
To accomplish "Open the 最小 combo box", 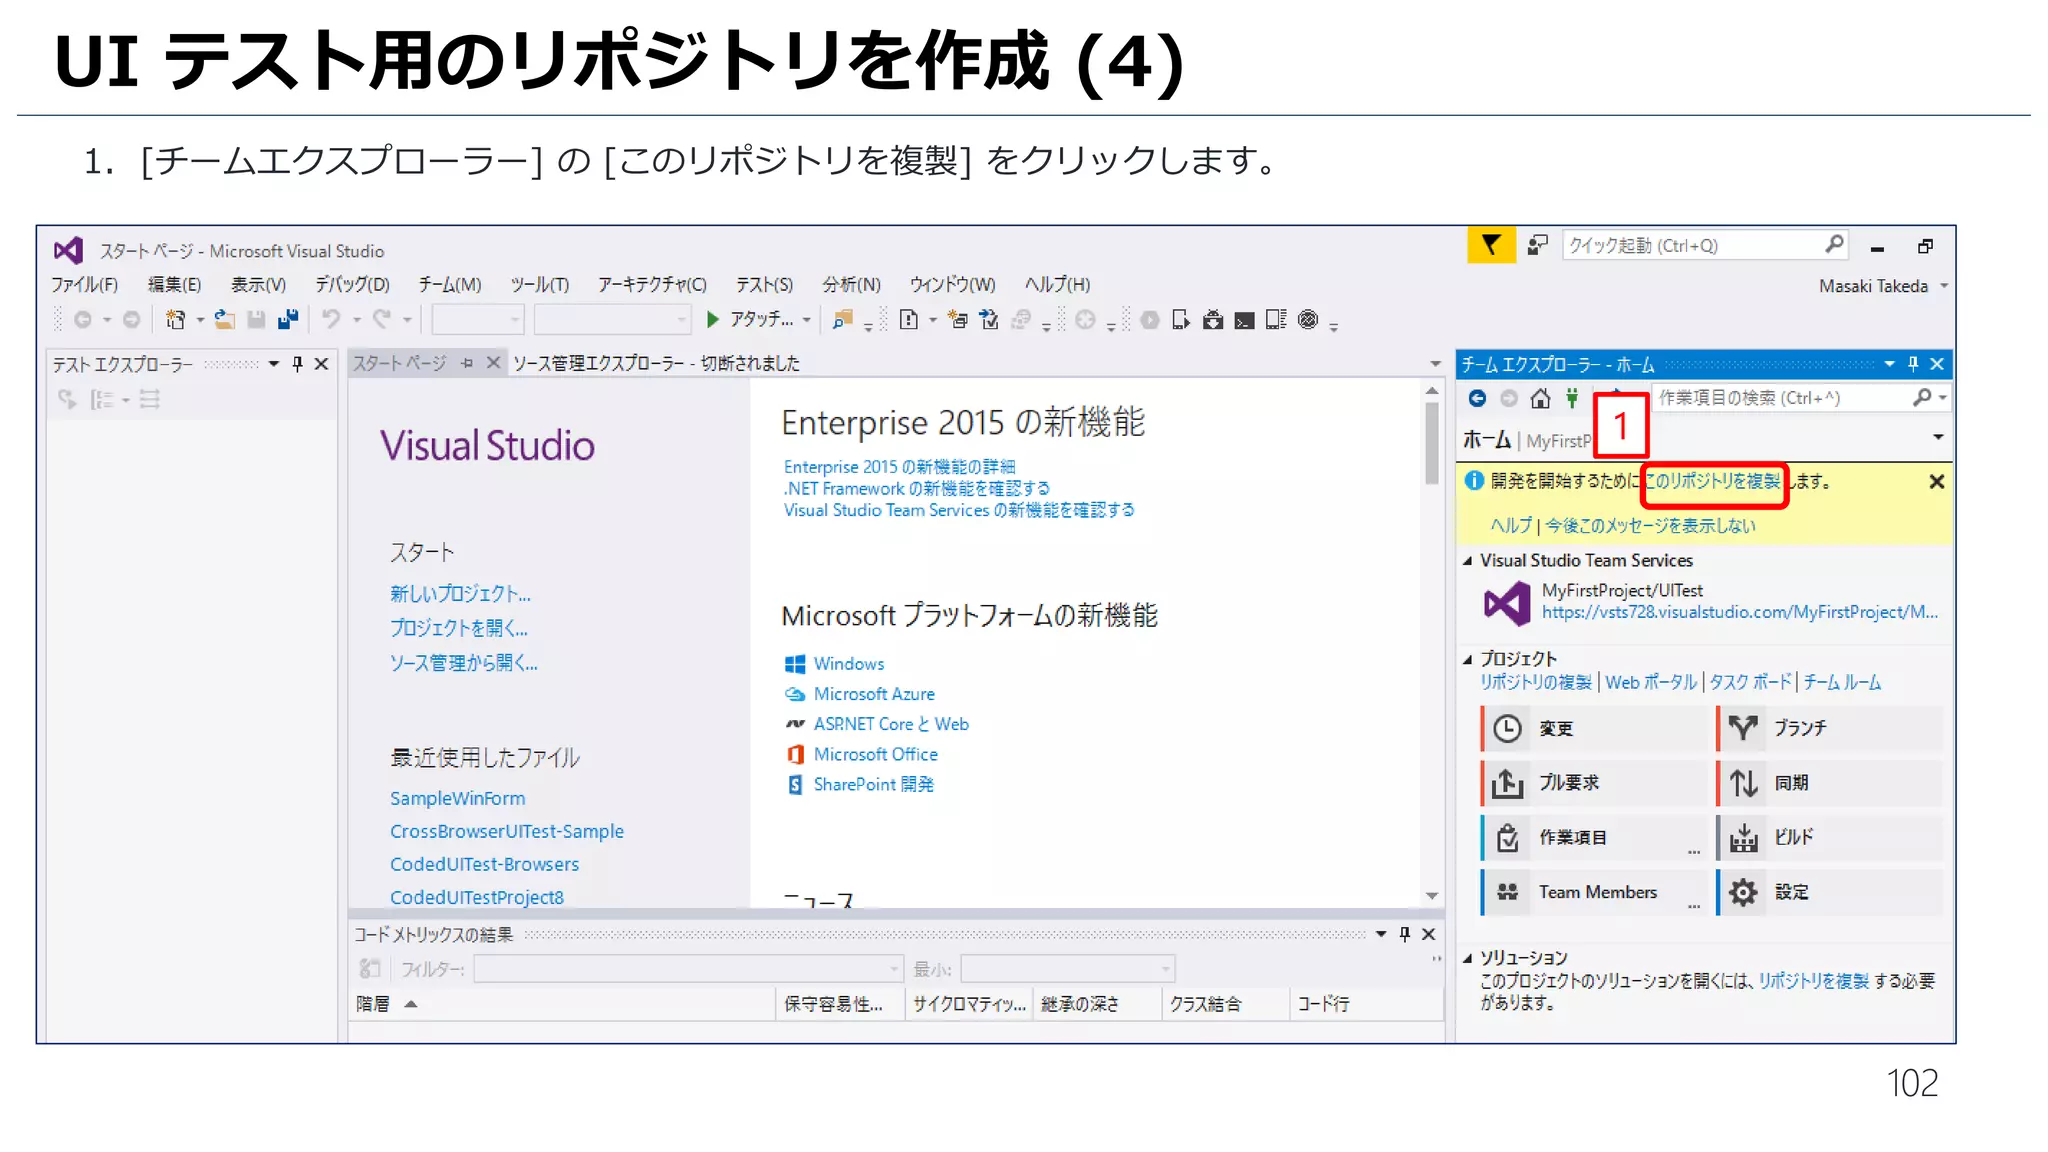I will click(1067, 968).
